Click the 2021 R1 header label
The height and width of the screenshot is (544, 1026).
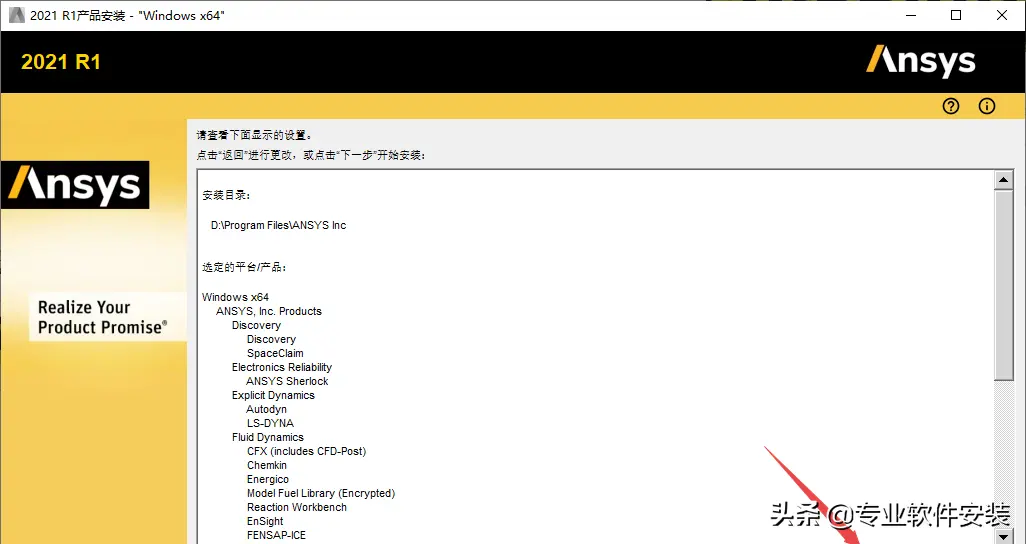(x=61, y=62)
